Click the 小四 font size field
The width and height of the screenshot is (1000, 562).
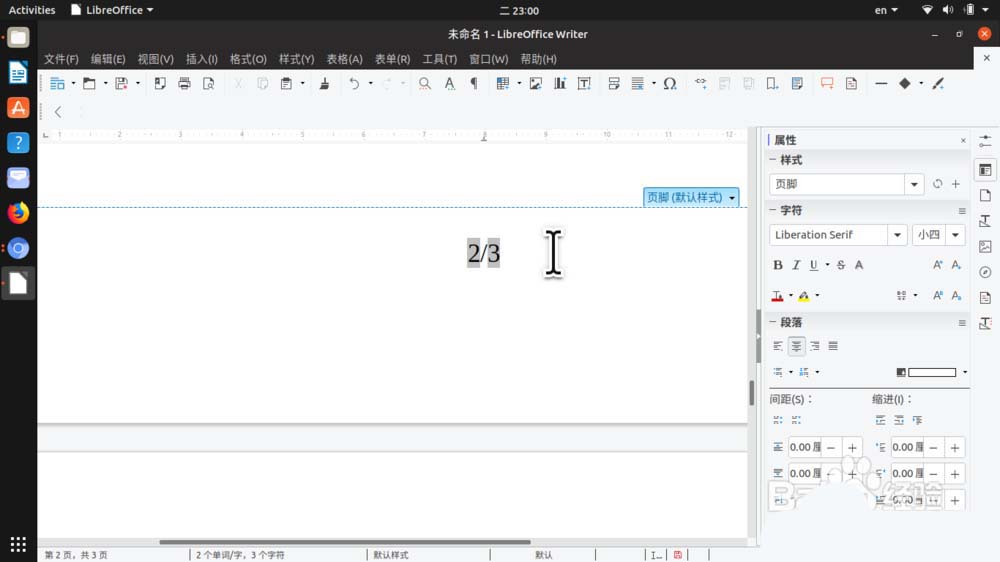(x=929, y=235)
